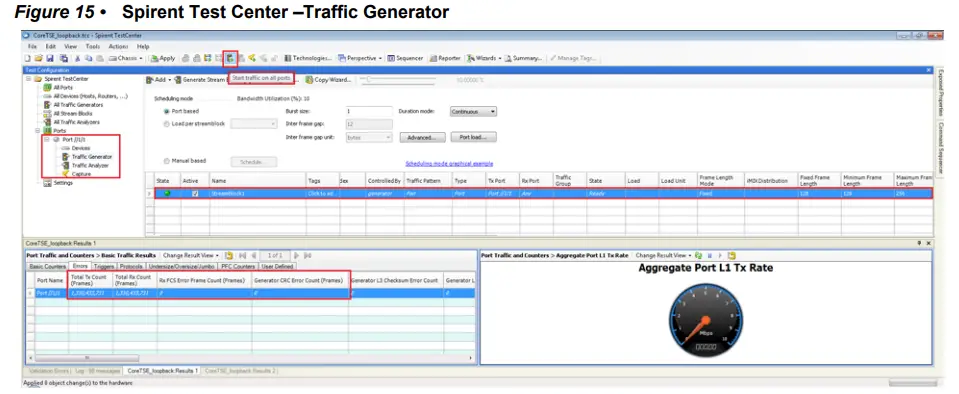The image size is (959, 394).
Task: Open Change Result View in Basic Traffic Results
Action: point(190,255)
